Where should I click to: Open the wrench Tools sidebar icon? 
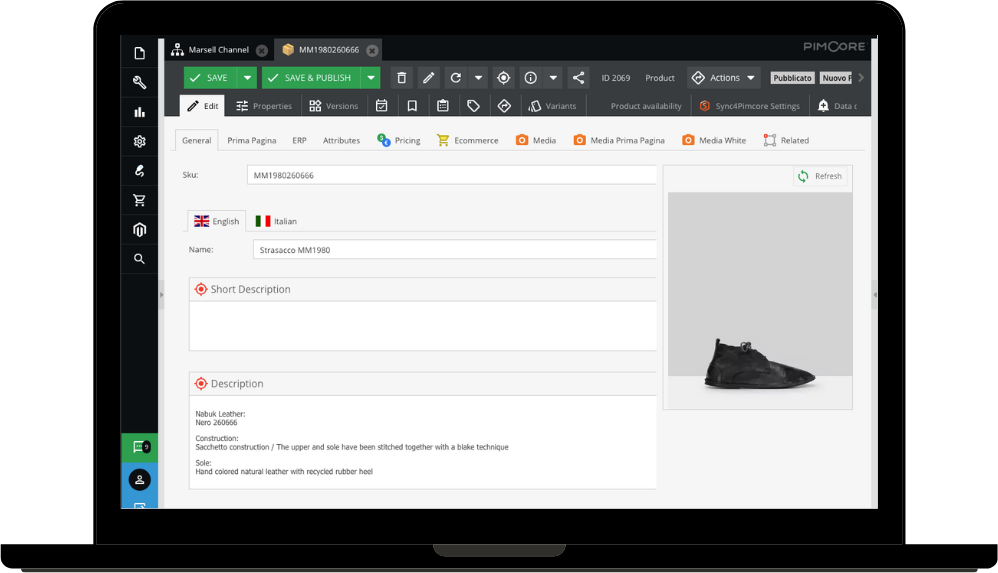coord(139,83)
